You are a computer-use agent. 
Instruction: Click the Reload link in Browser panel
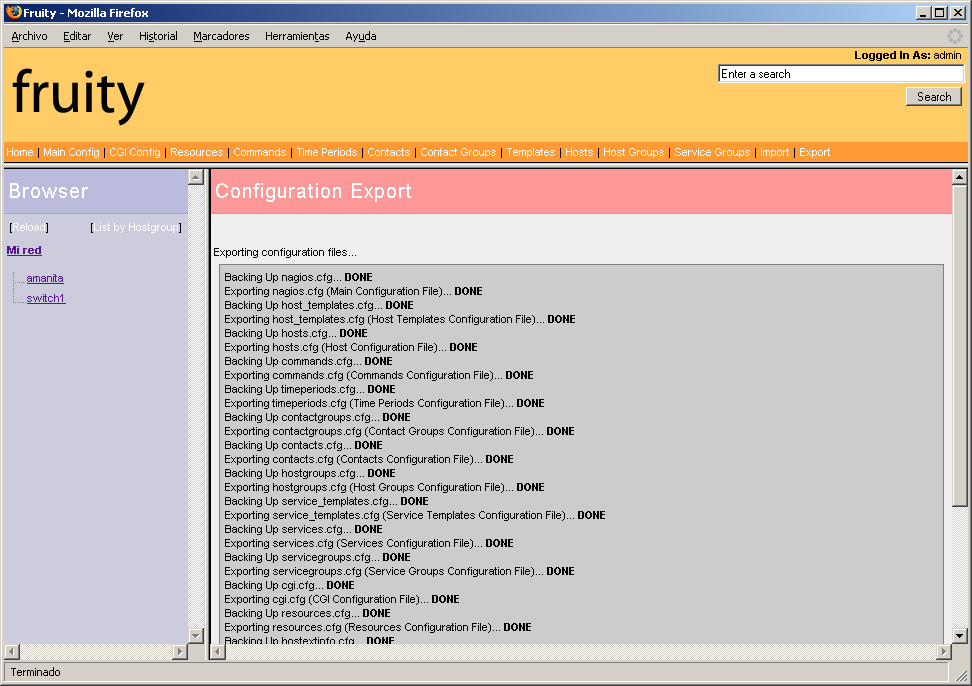click(29, 227)
